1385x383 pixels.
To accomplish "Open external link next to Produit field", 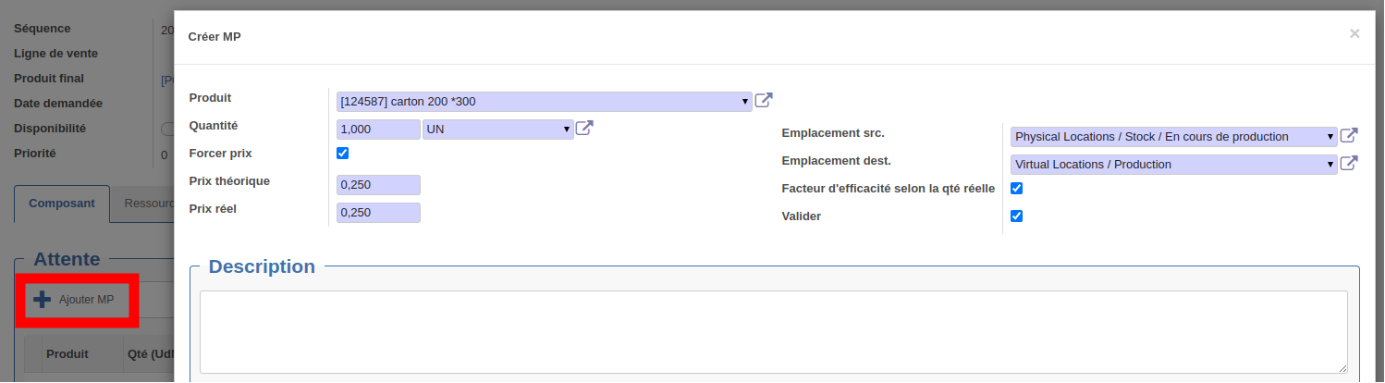I will 764,101.
